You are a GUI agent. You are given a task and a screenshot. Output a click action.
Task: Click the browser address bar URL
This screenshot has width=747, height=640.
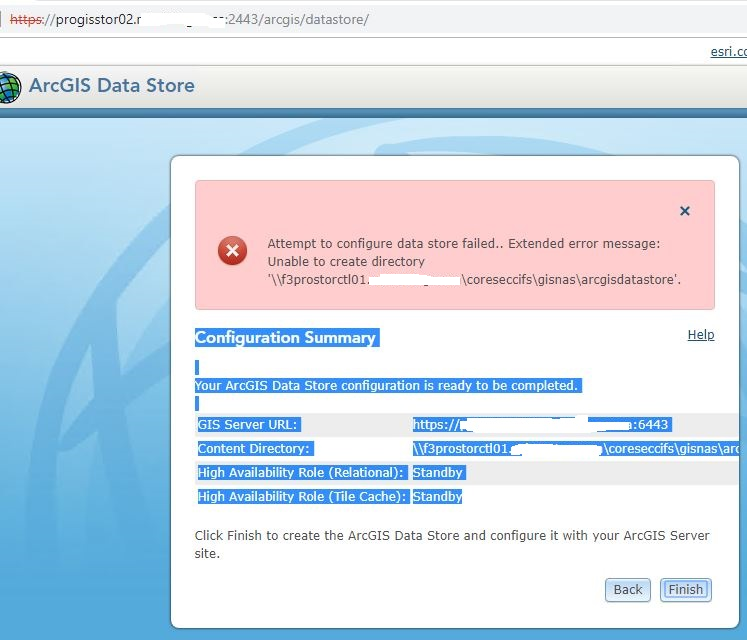189,20
